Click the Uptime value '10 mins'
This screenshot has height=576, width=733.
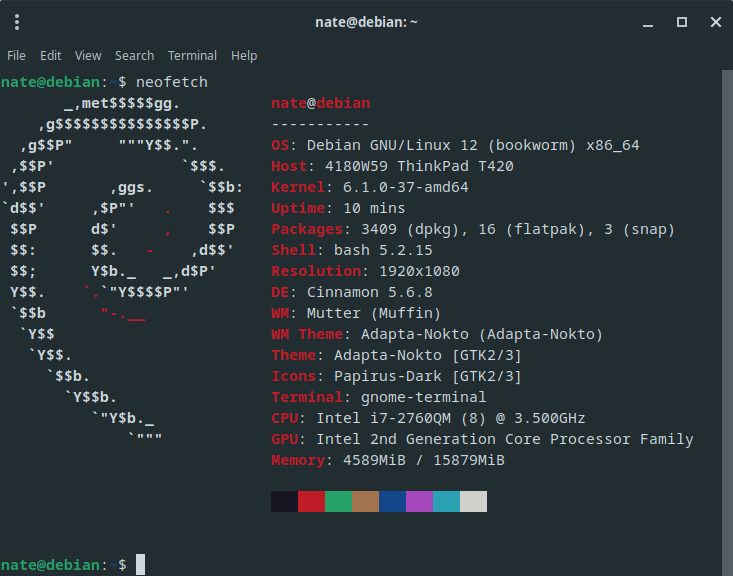tap(374, 208)
